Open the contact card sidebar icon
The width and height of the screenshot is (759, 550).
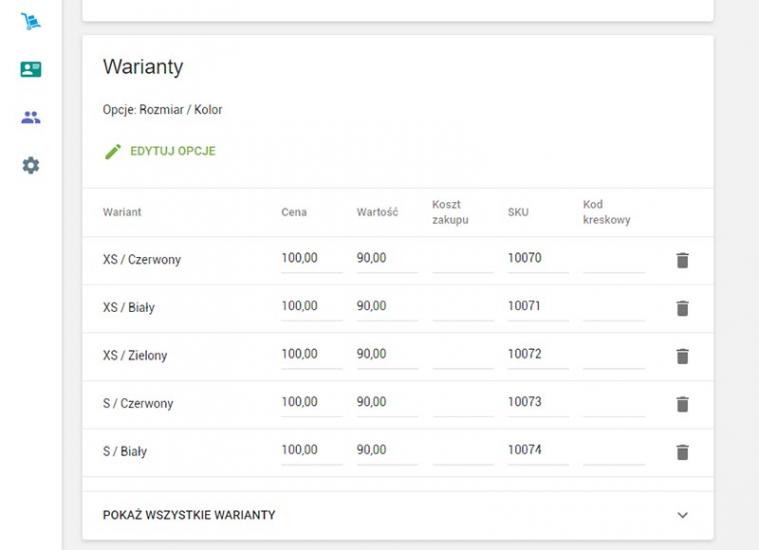click(31, 69)
